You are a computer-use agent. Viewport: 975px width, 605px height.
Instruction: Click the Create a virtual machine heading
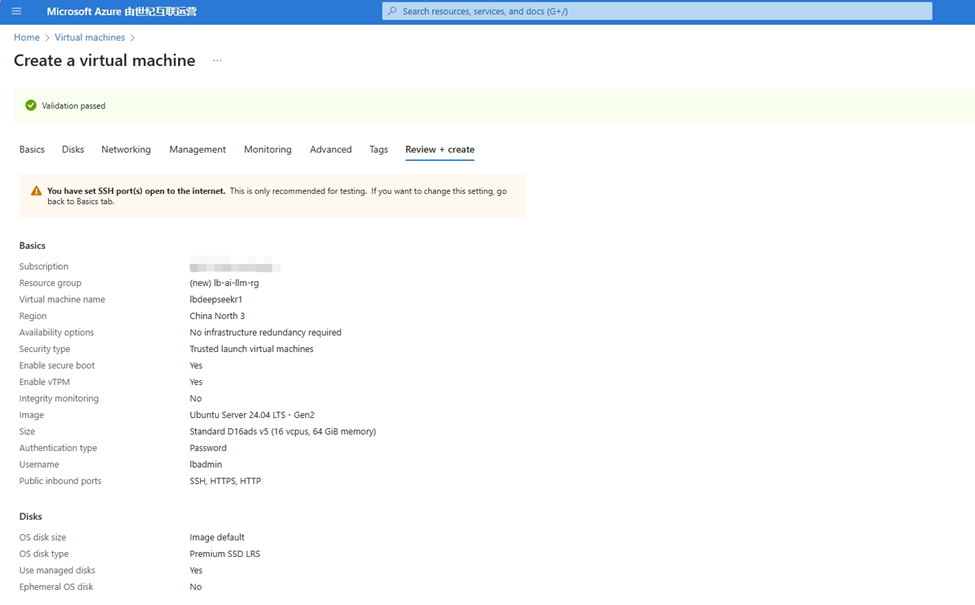point(105,61)
